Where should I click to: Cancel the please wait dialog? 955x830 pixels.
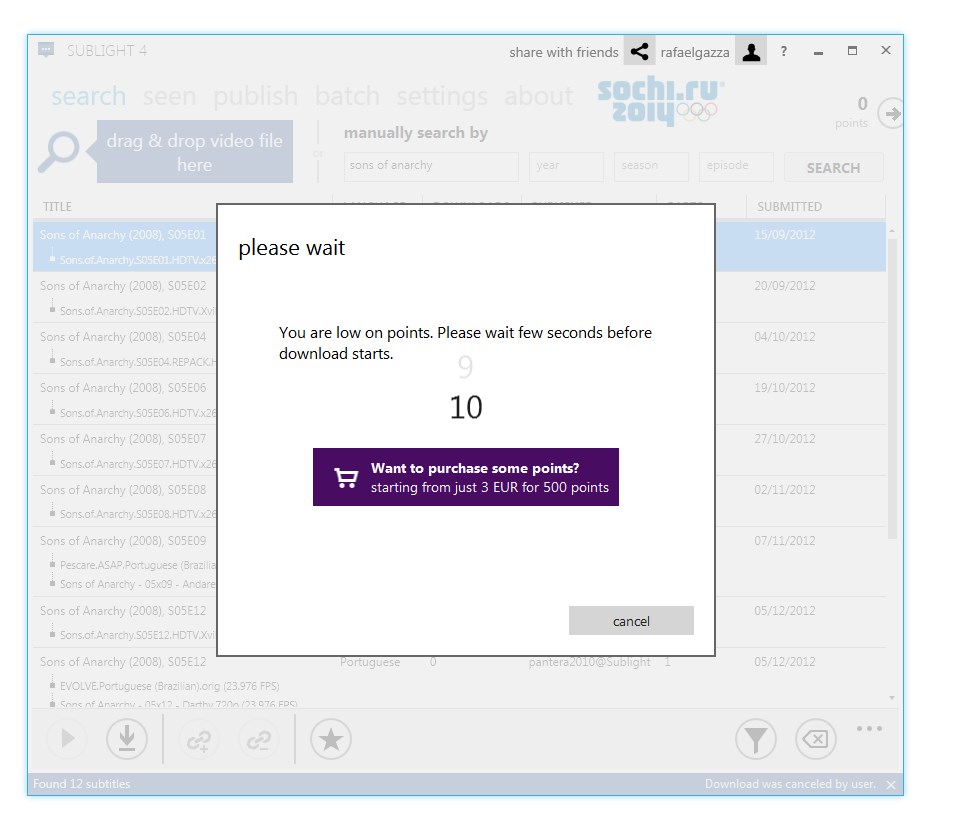point(631,621)
